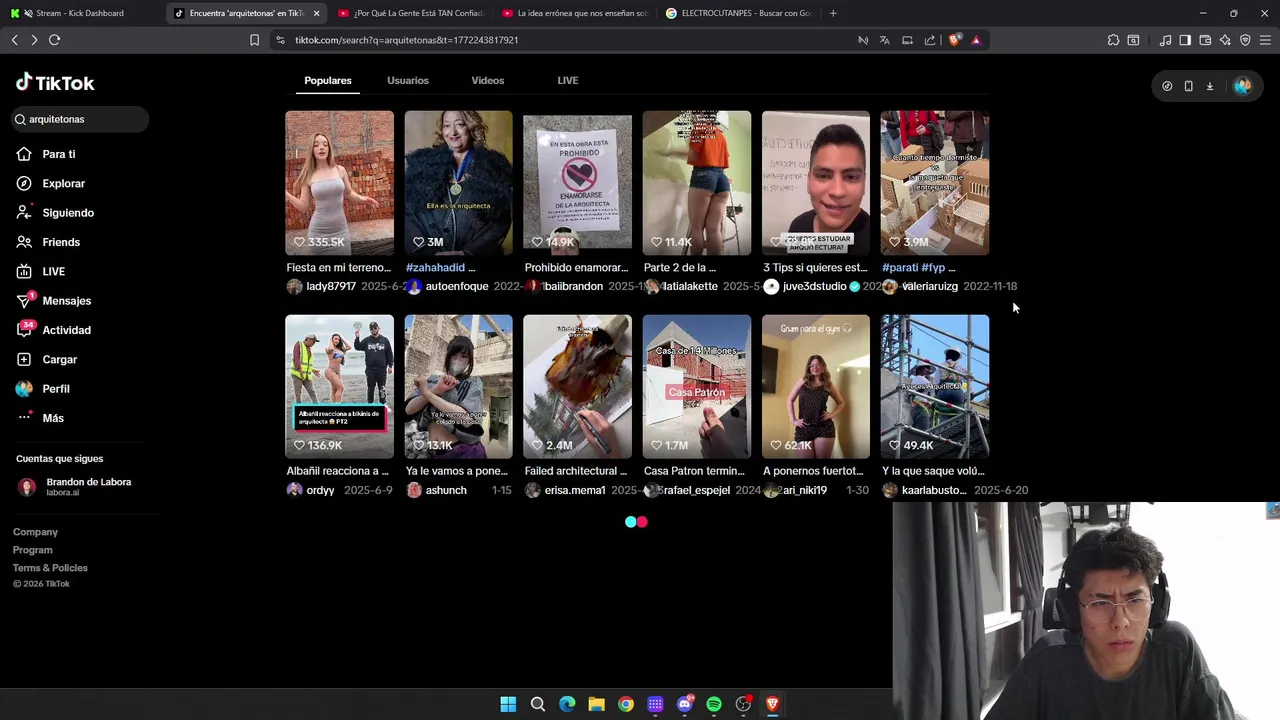Screen dimensions: 1280x720
Task: Open the Program footer link
Action: tap(32, 550)
